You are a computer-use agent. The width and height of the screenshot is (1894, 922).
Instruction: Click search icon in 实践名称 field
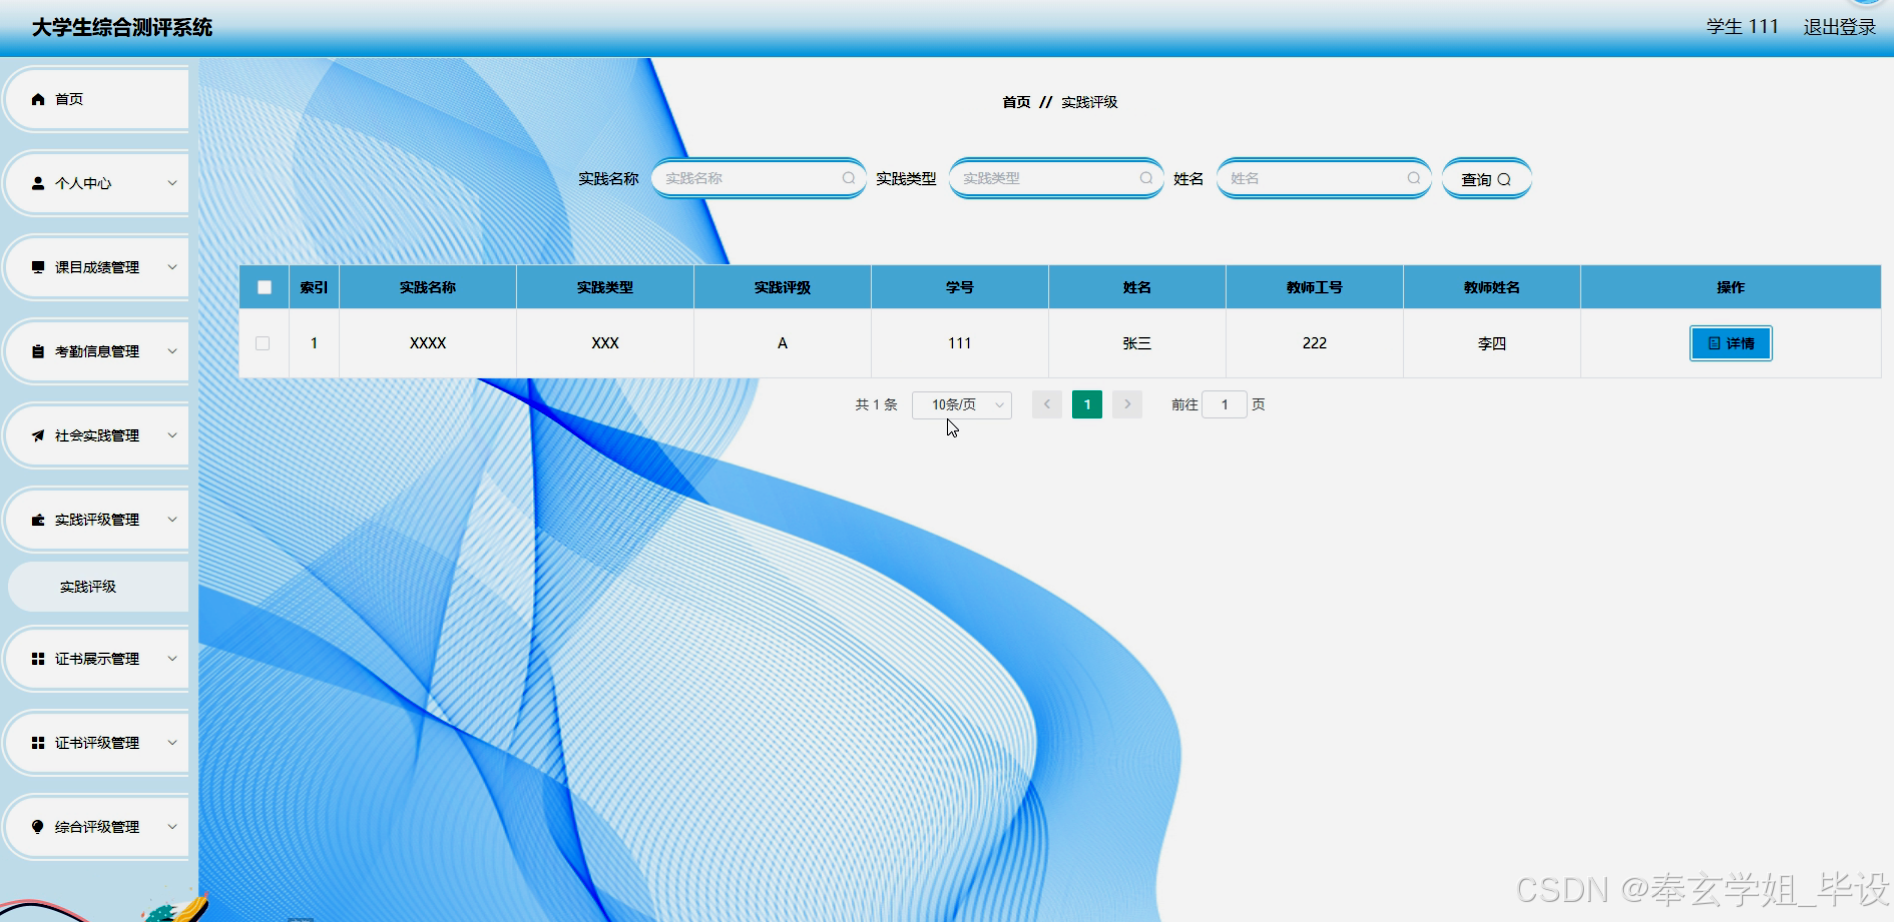[848, 178]
